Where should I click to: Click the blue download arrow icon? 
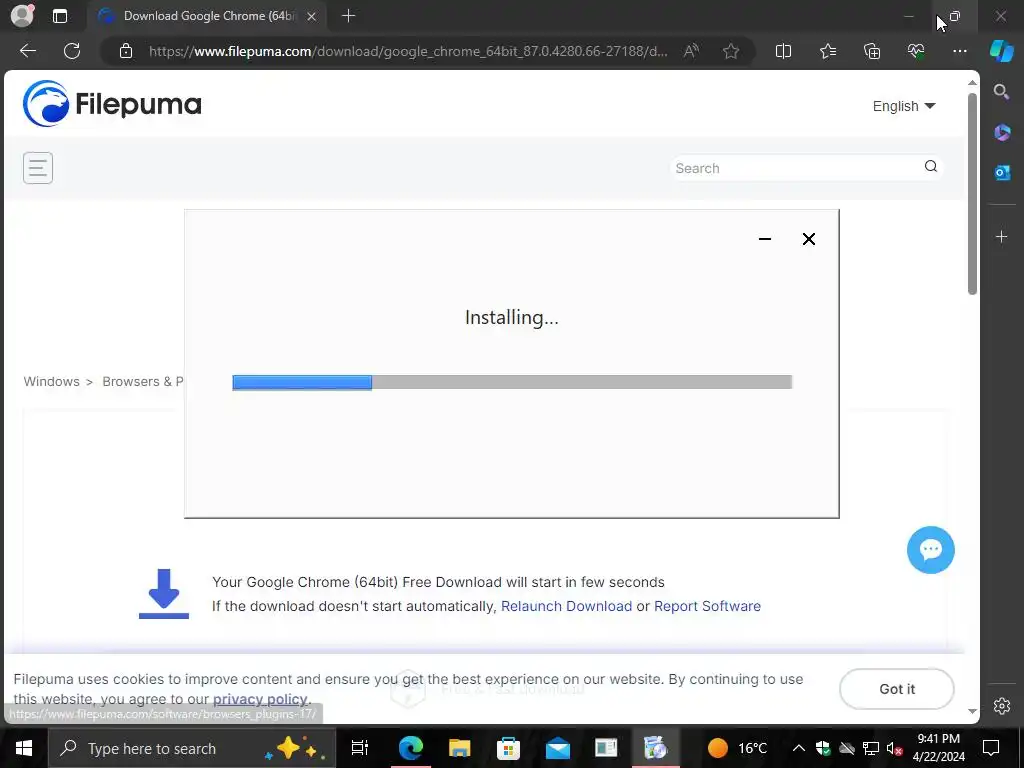[x=164, y=593]
